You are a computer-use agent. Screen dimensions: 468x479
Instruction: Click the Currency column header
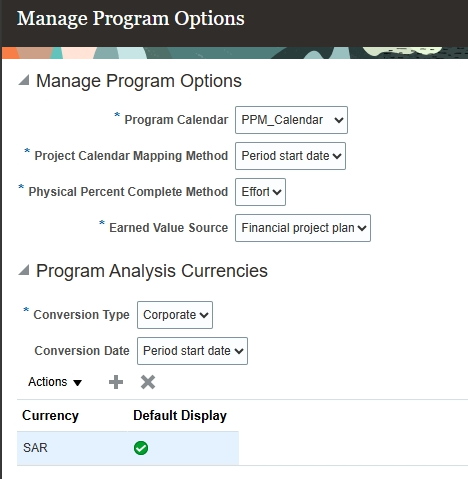[50, 416]
